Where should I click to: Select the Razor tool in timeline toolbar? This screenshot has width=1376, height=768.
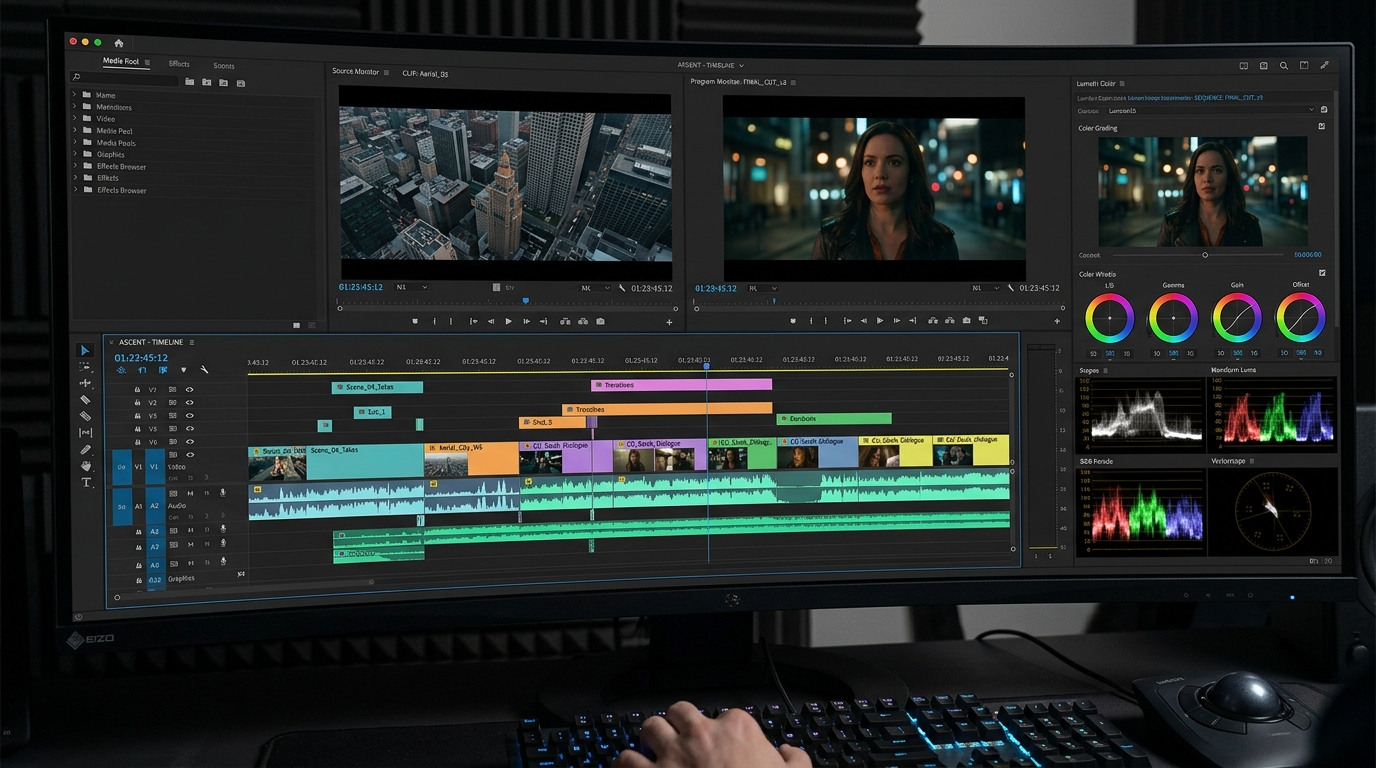pos(85,400)
